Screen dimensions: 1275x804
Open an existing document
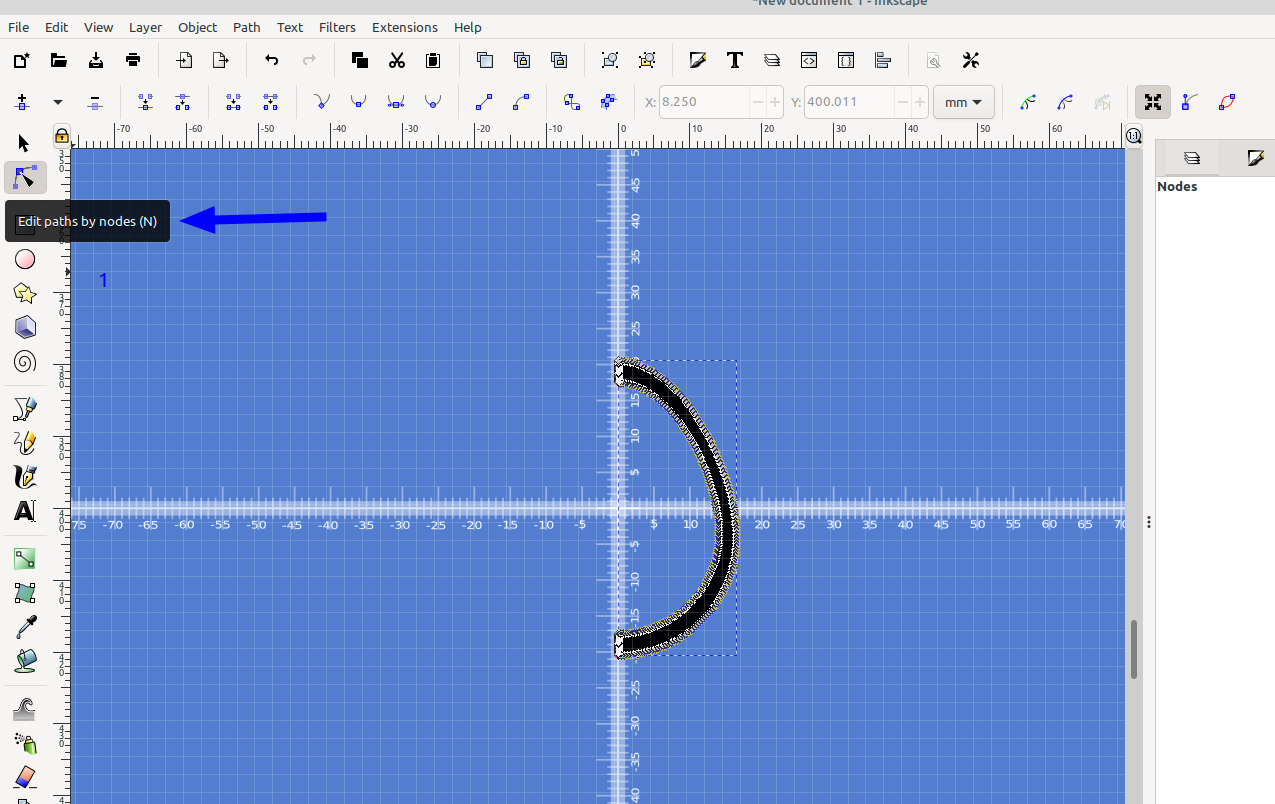pyautogui.click(x=59, y=60)
